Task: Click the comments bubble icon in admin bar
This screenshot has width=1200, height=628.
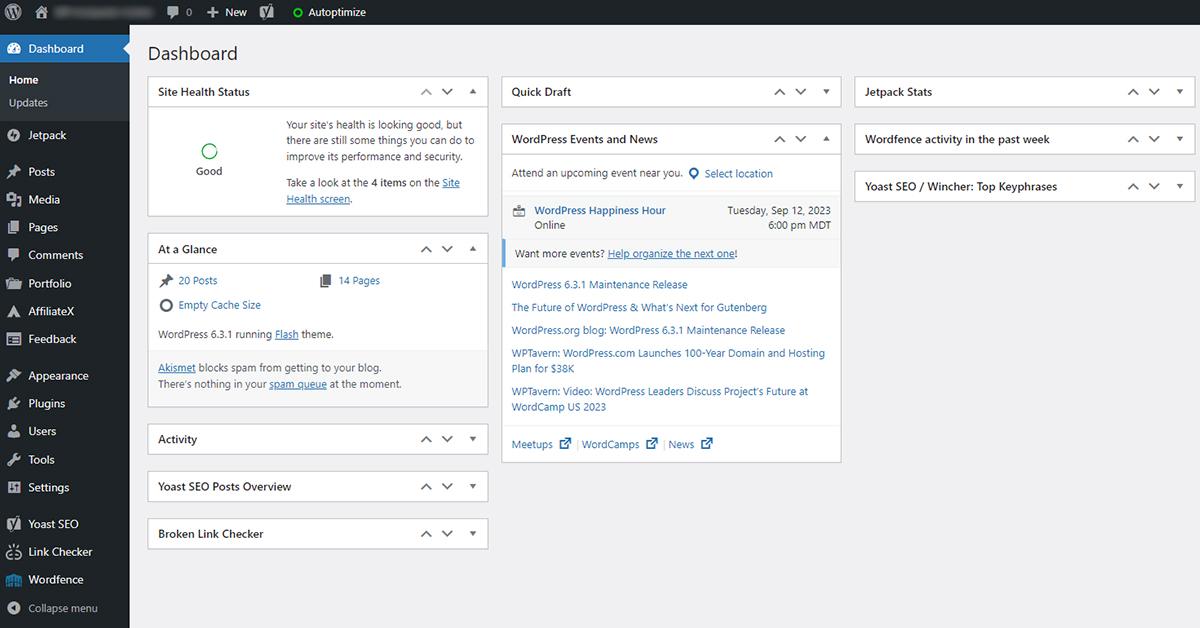Action: tap(174, 12)
